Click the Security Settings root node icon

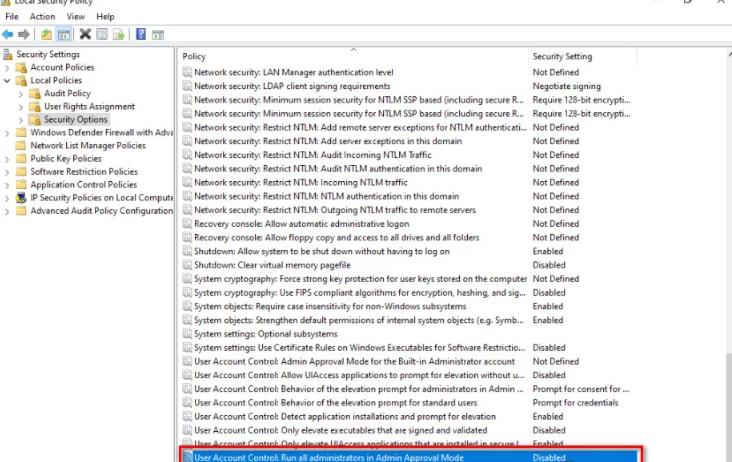coord(7,55)
